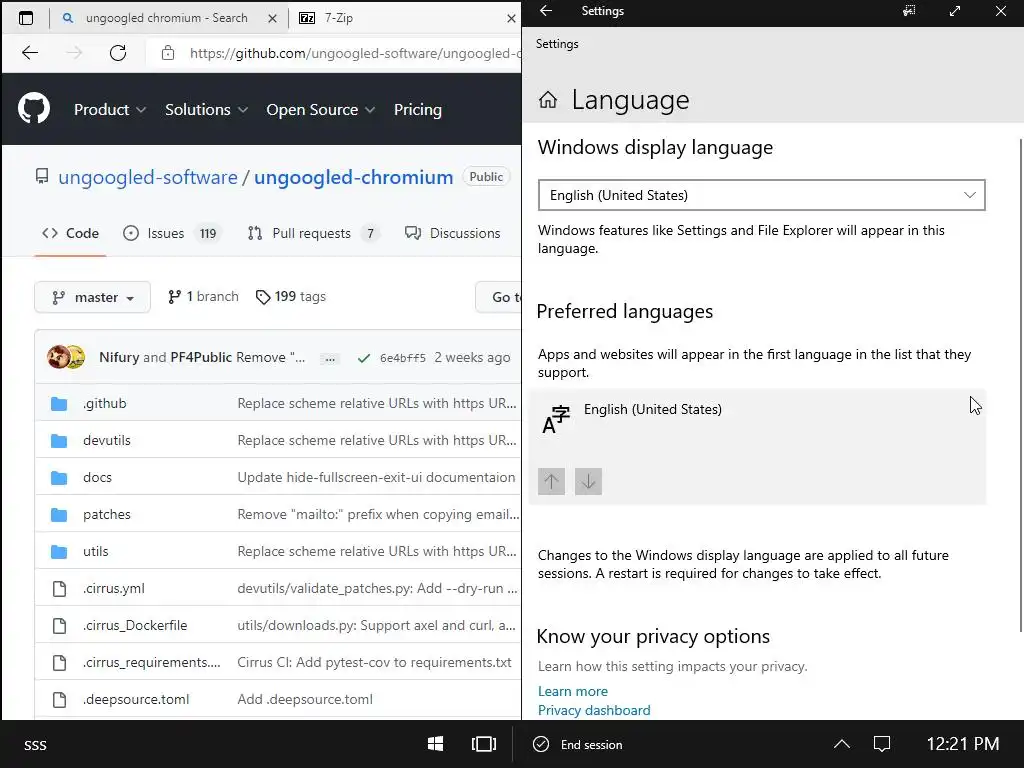This screenshot has width=1024, height=768.
Task: Open the Windows Start menu
Action: point(436,744)
